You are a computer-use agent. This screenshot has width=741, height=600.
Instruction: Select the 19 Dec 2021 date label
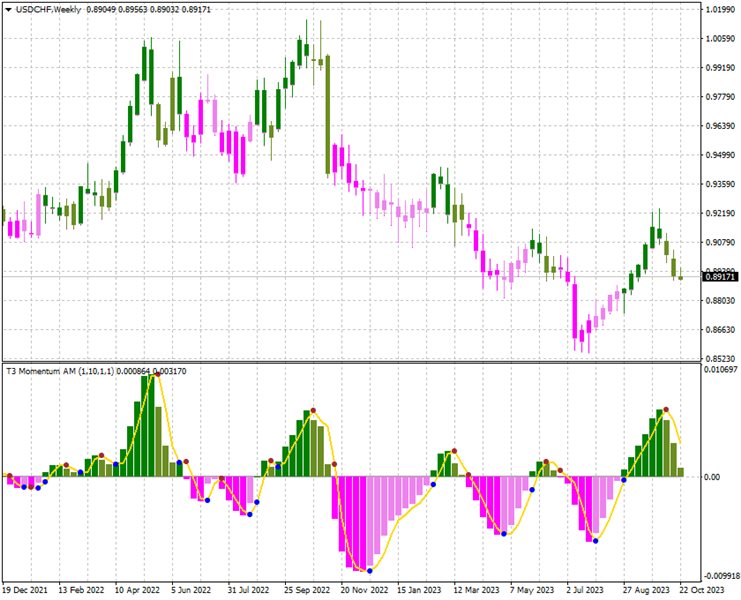[x=27, y=591]
